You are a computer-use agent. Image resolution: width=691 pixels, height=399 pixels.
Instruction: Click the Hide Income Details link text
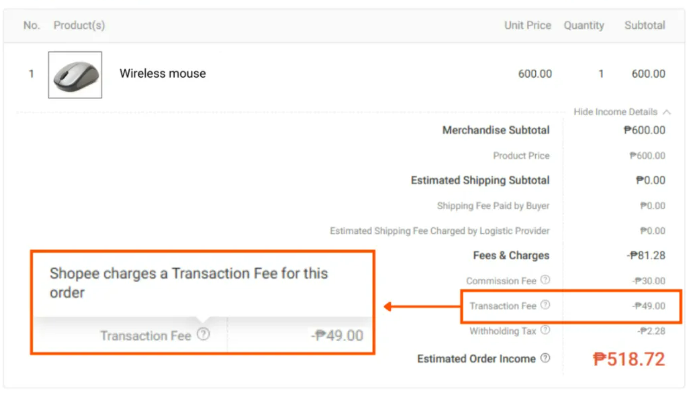pos(615,112)
